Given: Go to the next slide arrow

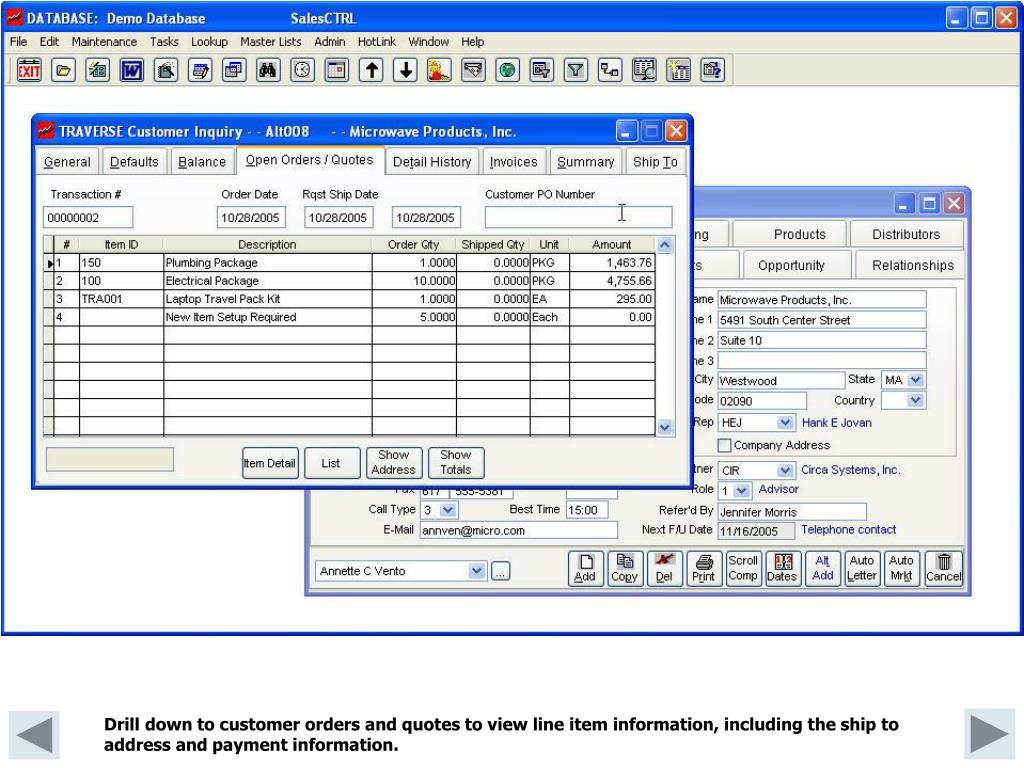Looking at the screenshot, I should point(989,734).
